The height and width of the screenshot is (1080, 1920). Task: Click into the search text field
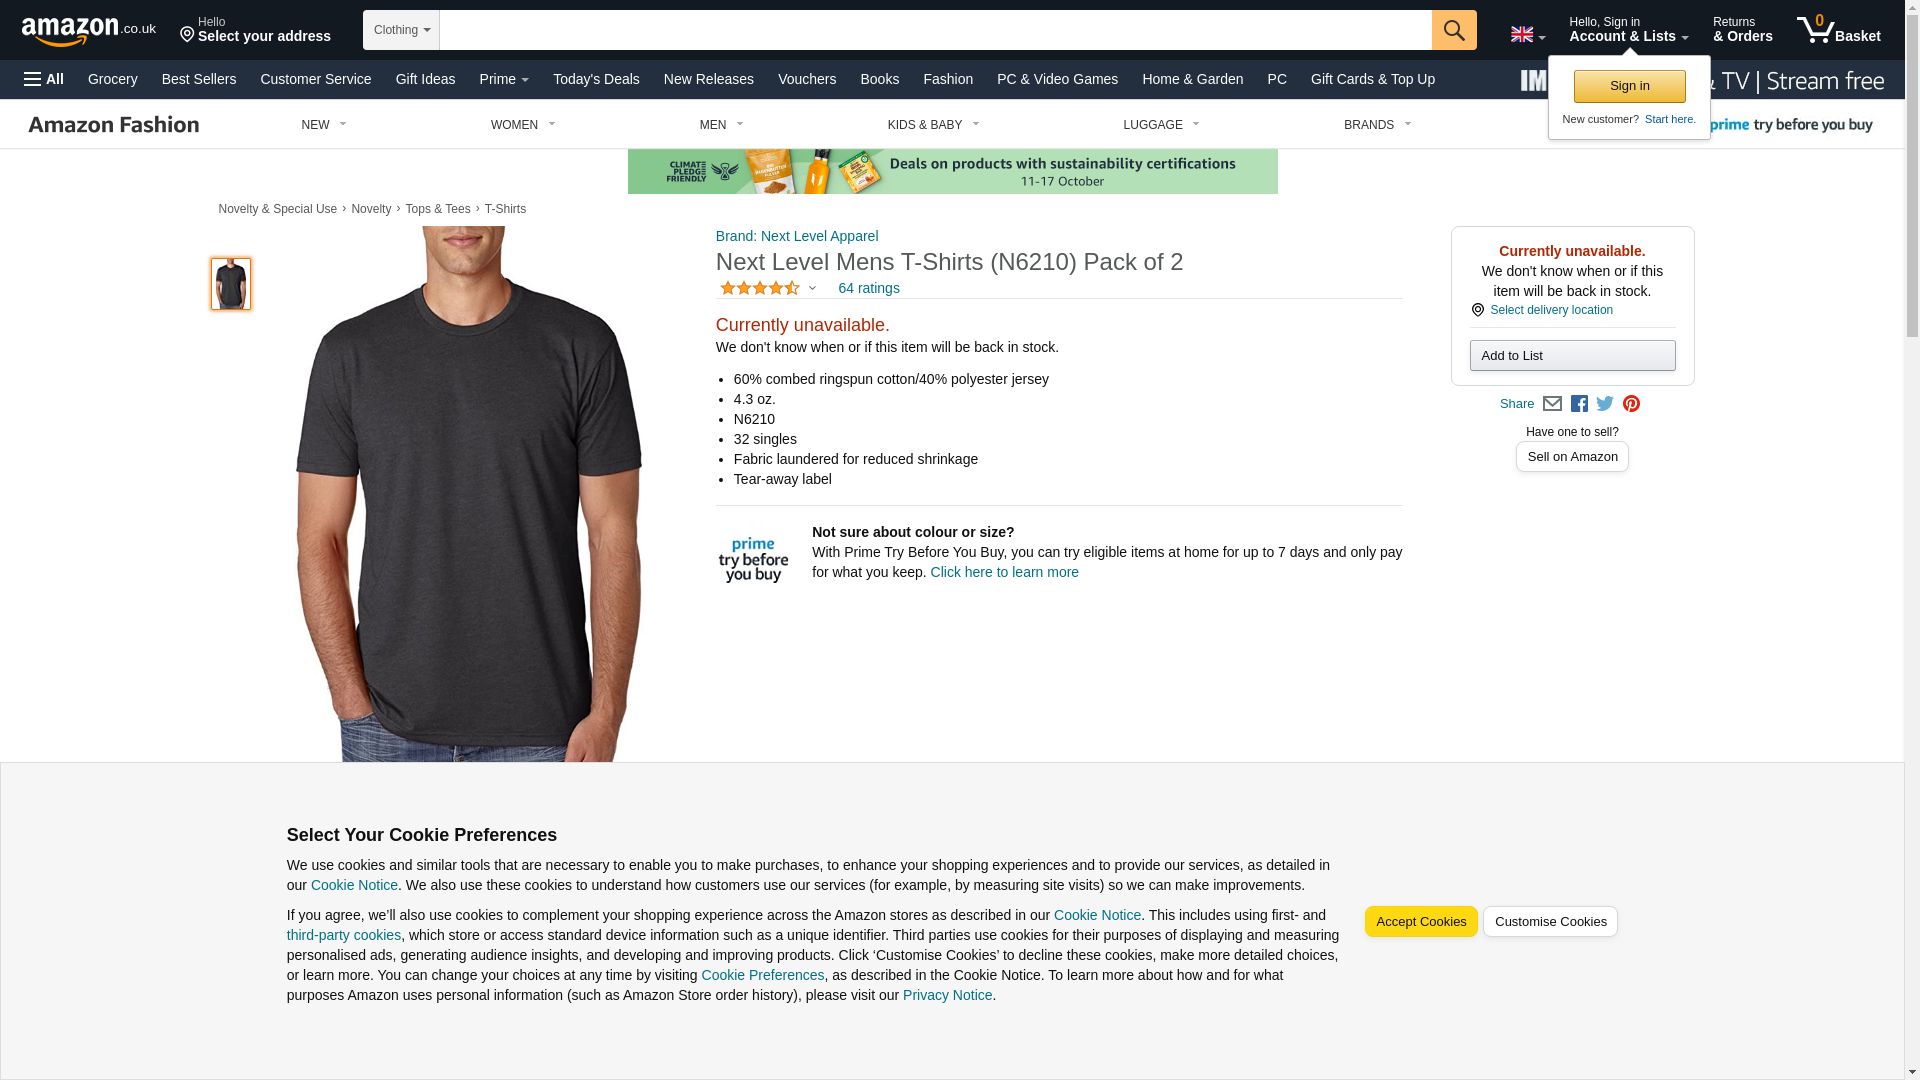[x=935, y=30]
